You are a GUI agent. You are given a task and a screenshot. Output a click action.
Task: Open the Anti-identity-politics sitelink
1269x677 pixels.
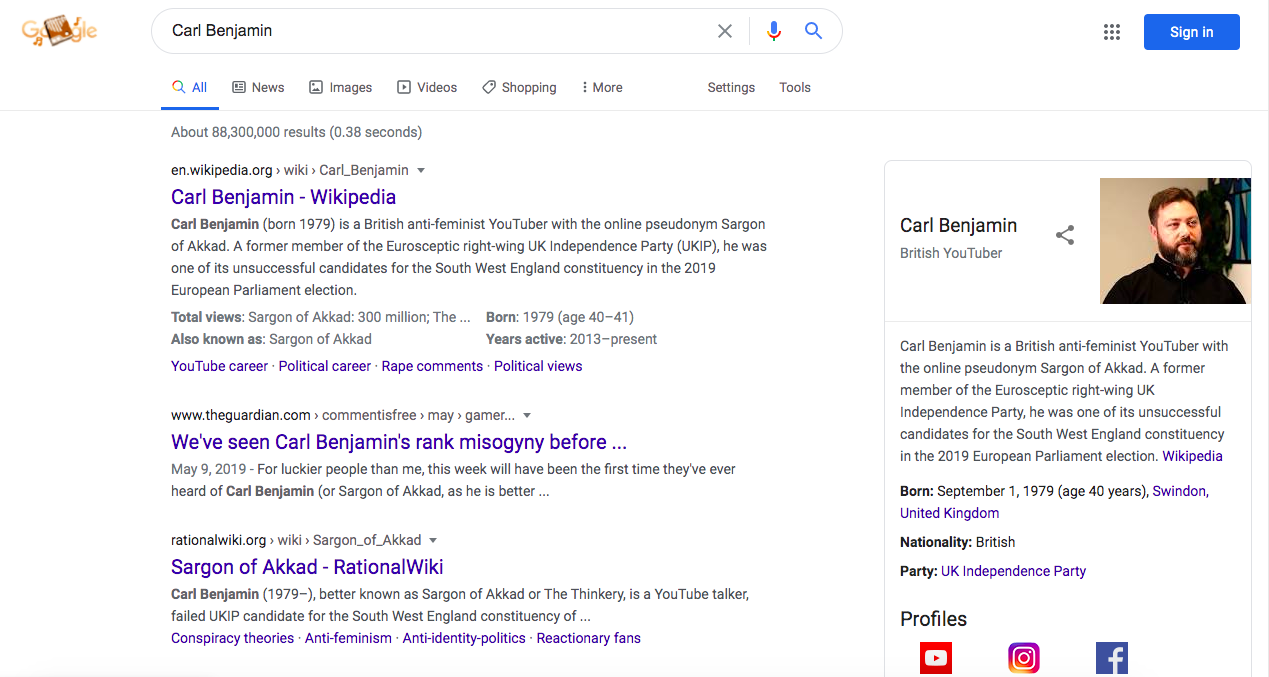point(464,638)
